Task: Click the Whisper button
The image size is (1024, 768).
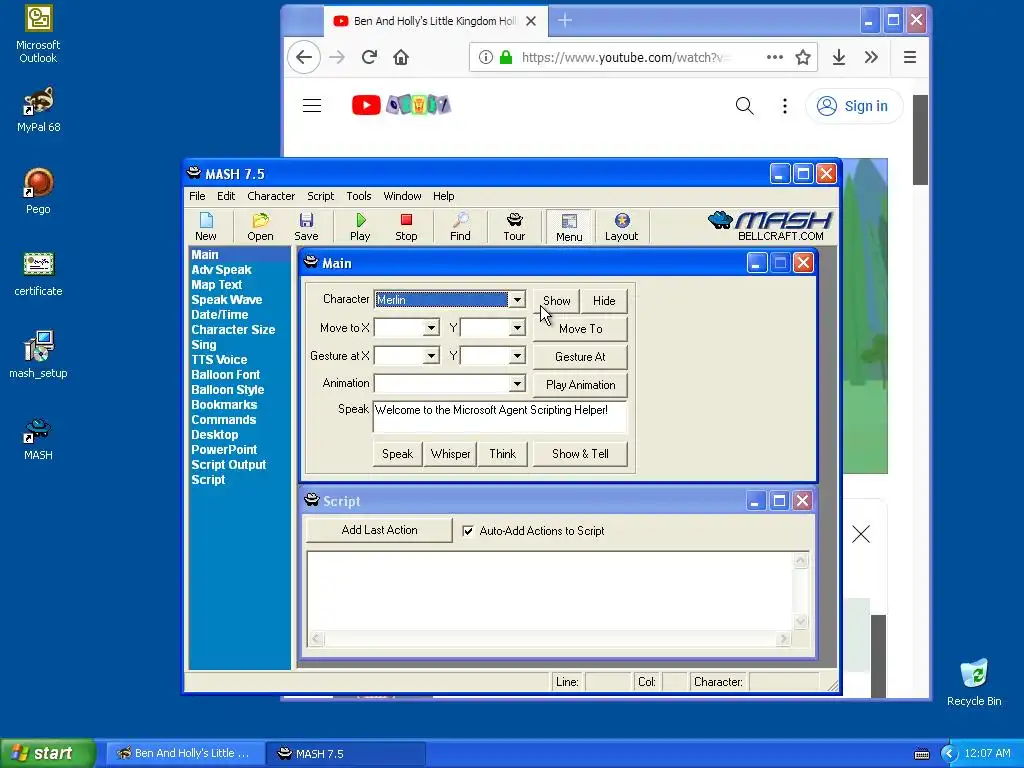Action: pyautogui.click(x=451, y=454)
